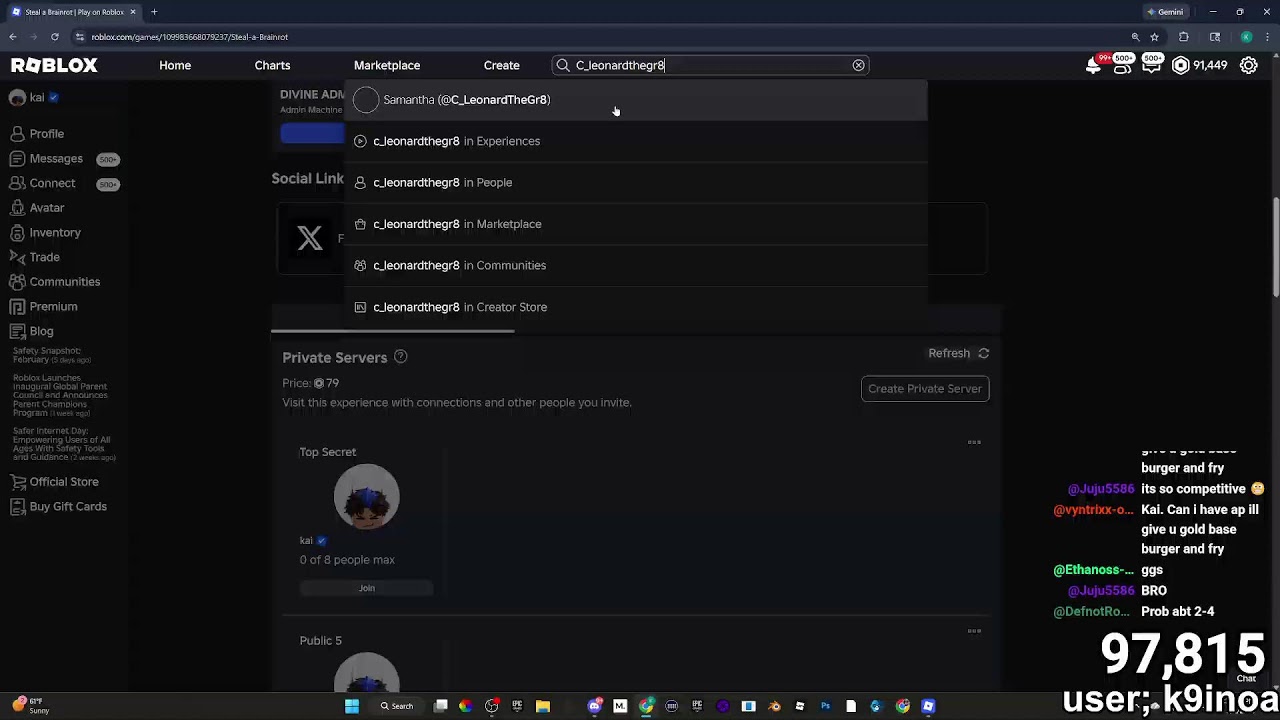The image size is (1280, 720).
Task: Open the Chrome profile avatar
Action: pyautogui.click(x=1246, y=37)
